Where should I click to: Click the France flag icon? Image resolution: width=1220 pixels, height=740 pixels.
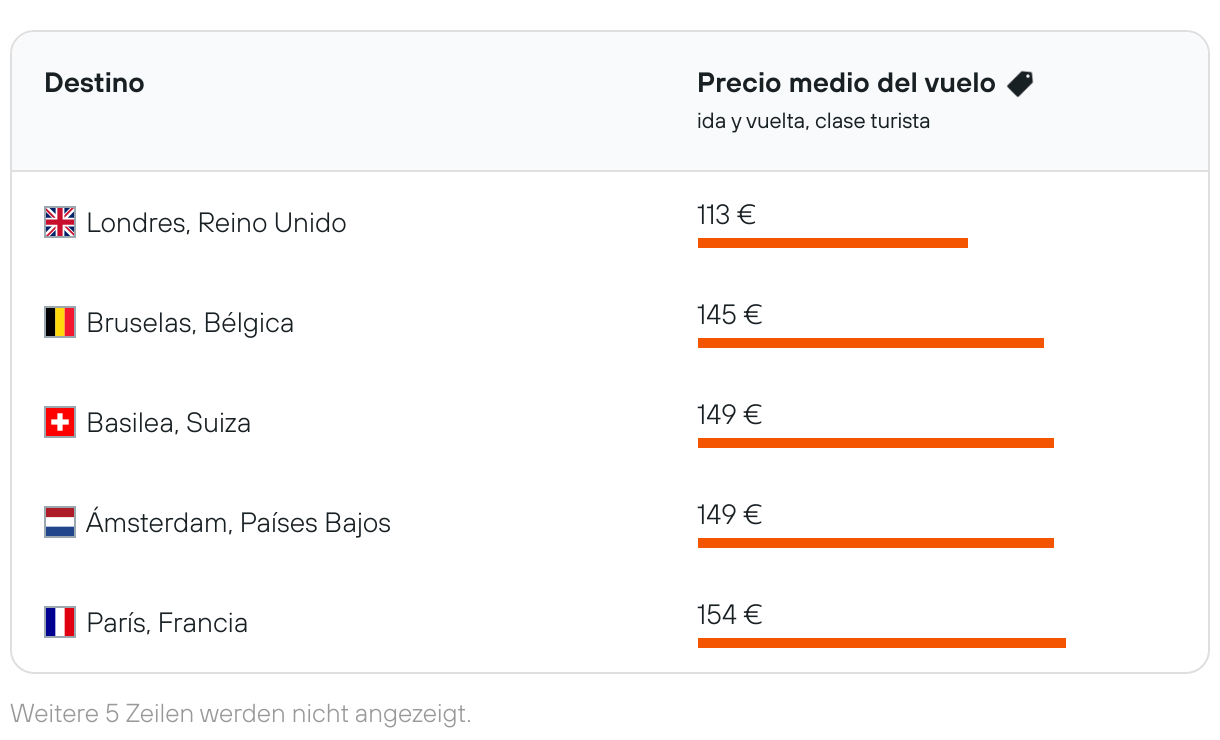[x=60, y=622]
